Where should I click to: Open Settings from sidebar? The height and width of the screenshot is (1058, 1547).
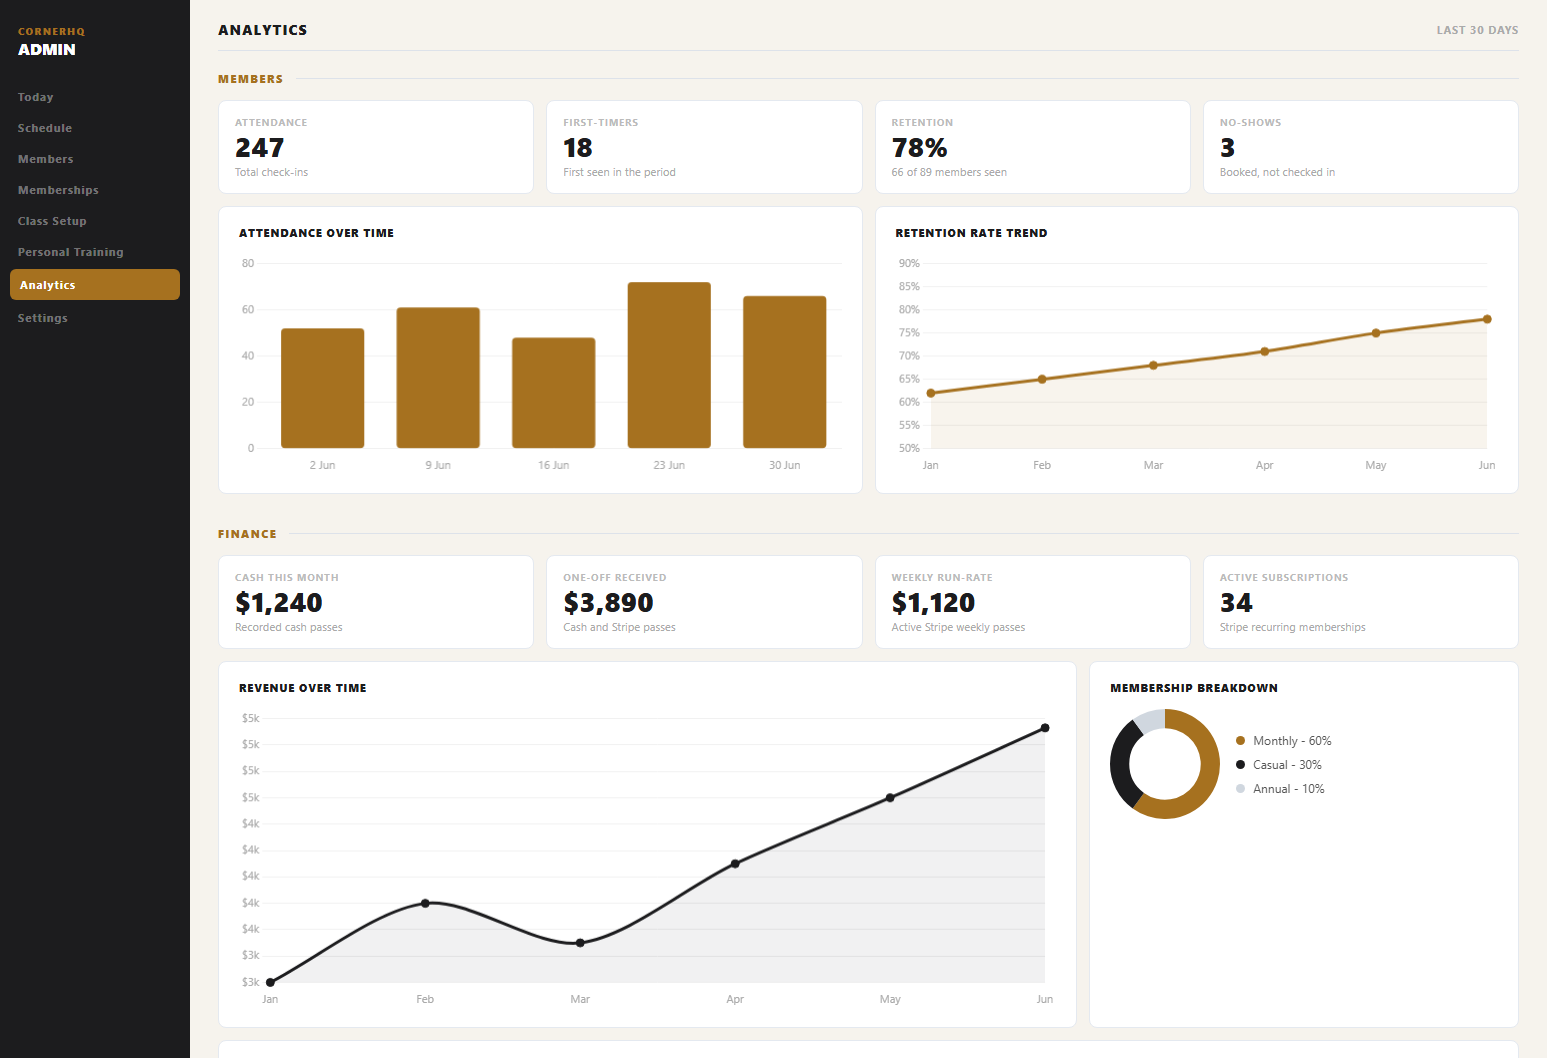pos(42,318)
